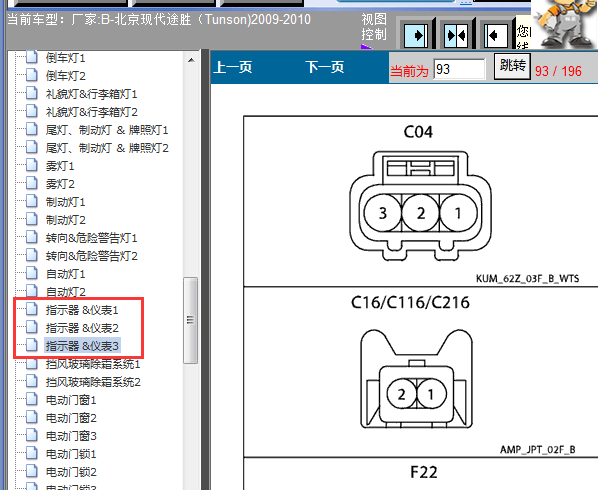Select 指示器 &仪表2 entry
598x490 pixels.
pos(82,328)
